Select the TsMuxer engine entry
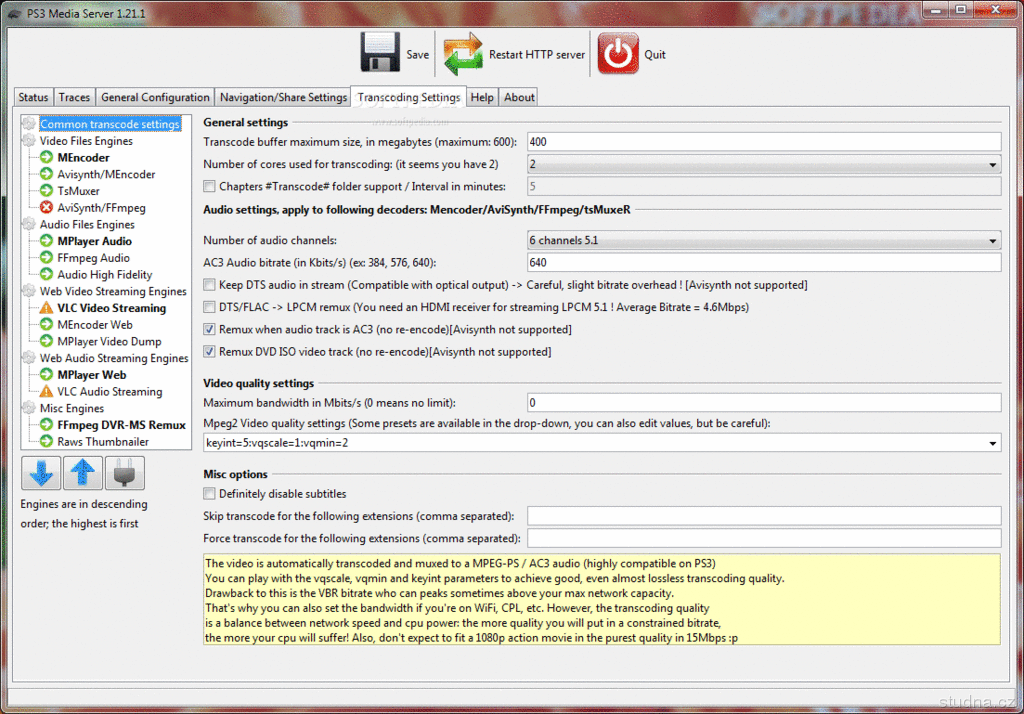The height and width of the screenshot is (714, 1024). pos(78,191)
